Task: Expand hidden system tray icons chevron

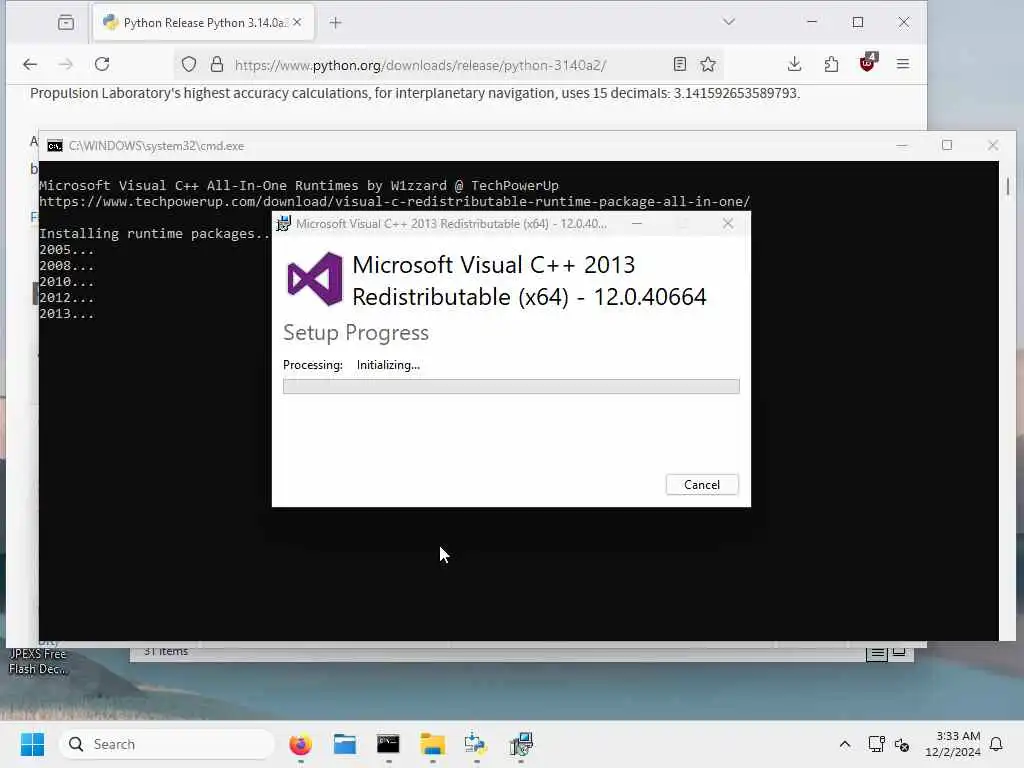Action: 844,744
